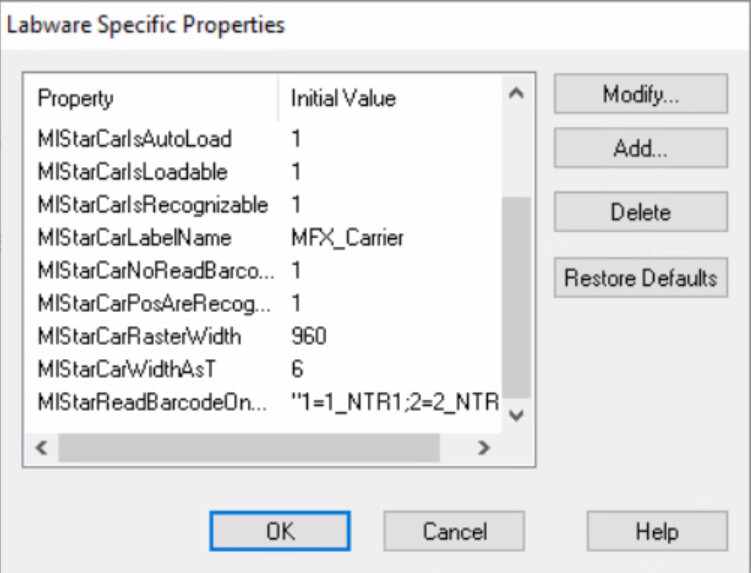Open Help for this dialog
The width and height of the screenshot is (751, 573).
pyautogui.click(x=657, y=531)
